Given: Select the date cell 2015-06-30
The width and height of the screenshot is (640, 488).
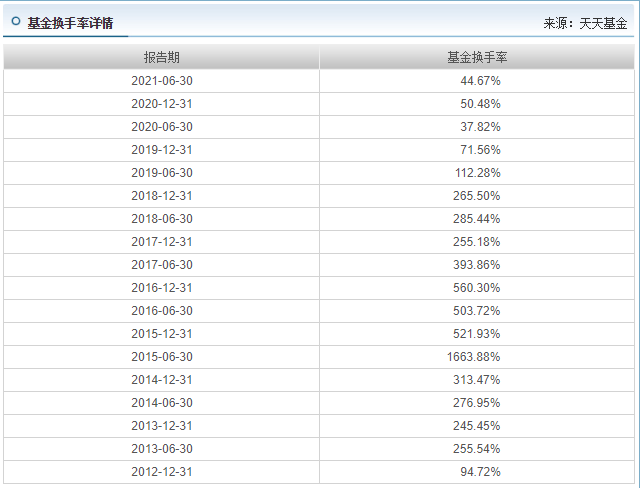Looking at the screenshot, I should pyautogui.click(x=162, y=357).
